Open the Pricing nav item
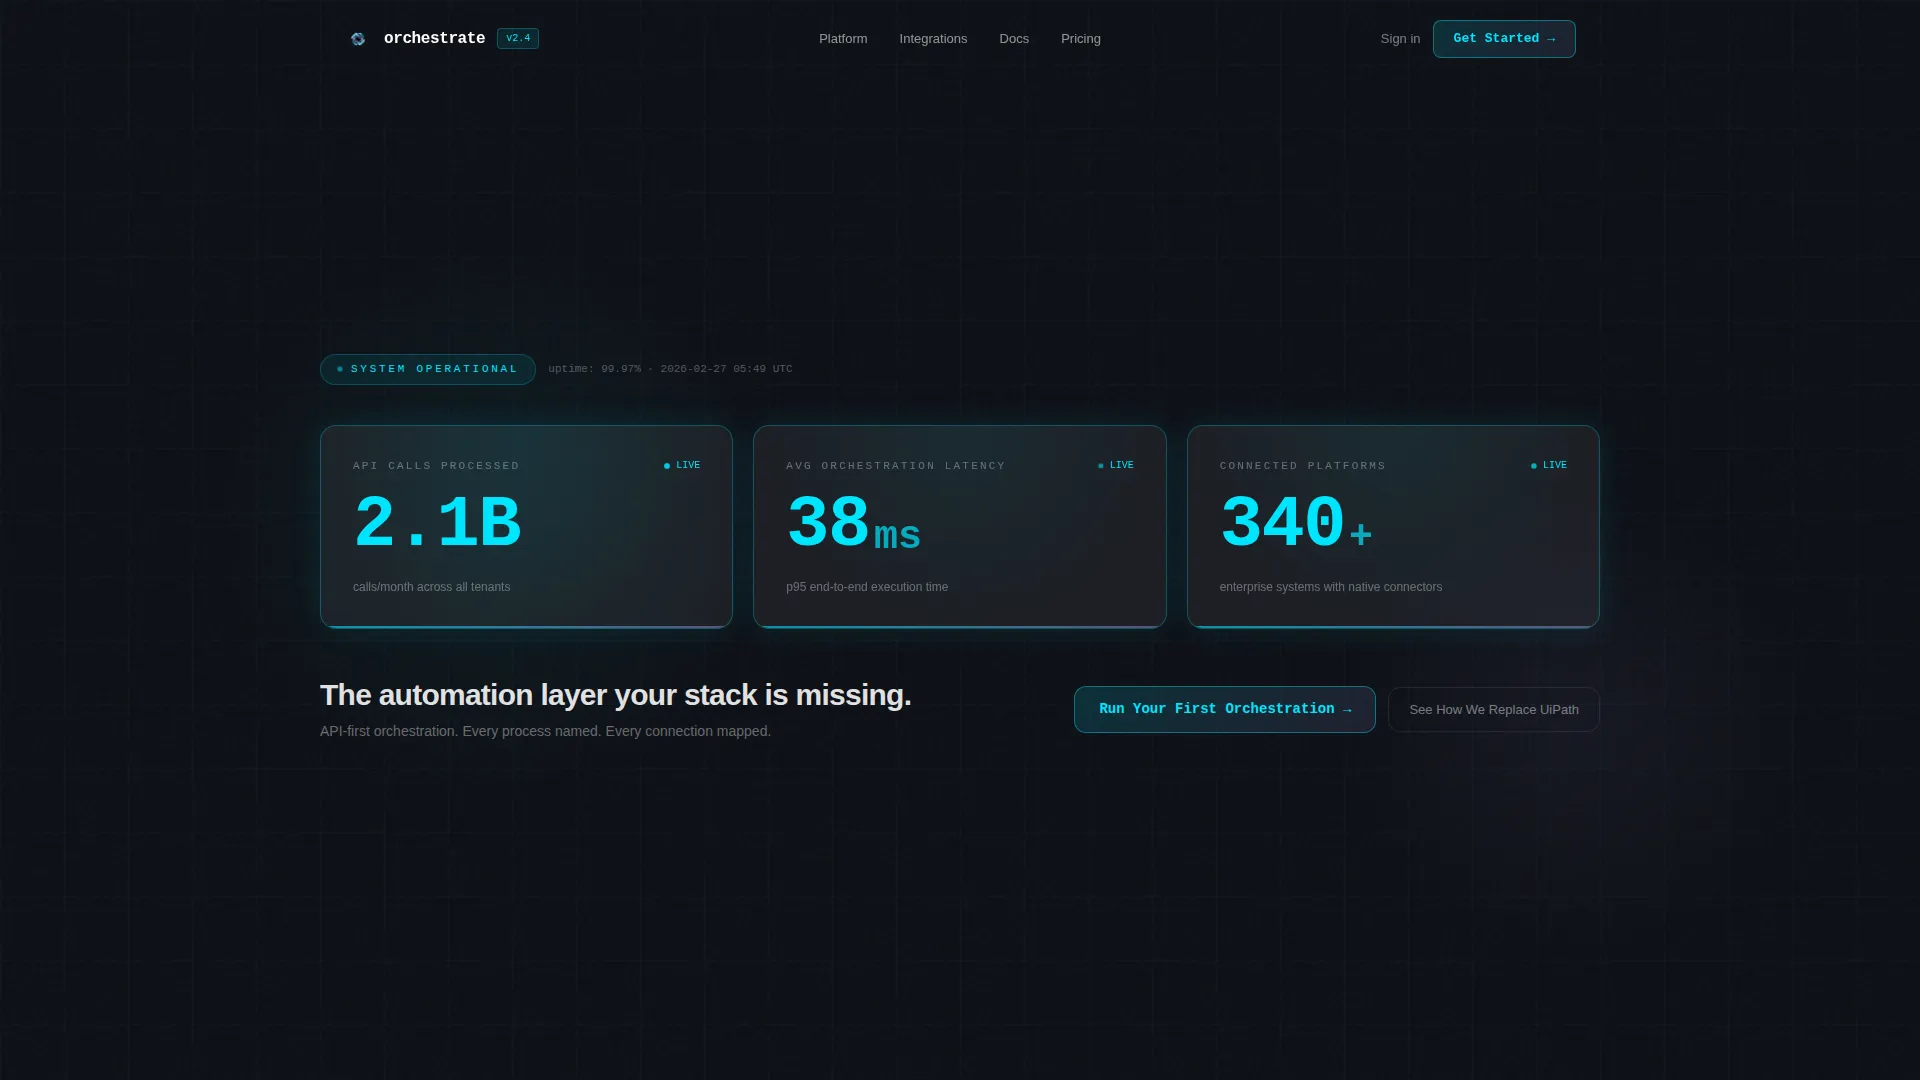The height and width of the screenshot is (1080, 1920). click(x=1081, y=39)
